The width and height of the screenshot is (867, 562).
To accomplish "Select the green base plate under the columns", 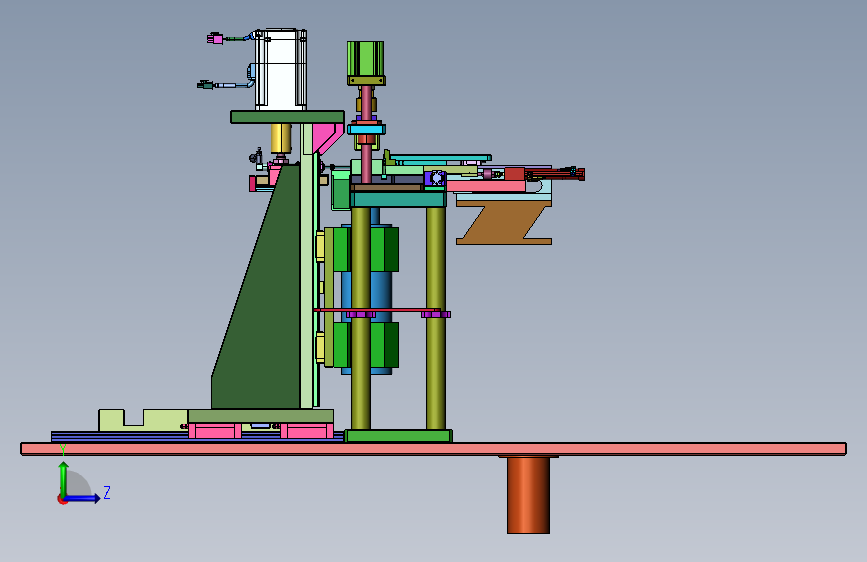I will (x=398, y=436).
